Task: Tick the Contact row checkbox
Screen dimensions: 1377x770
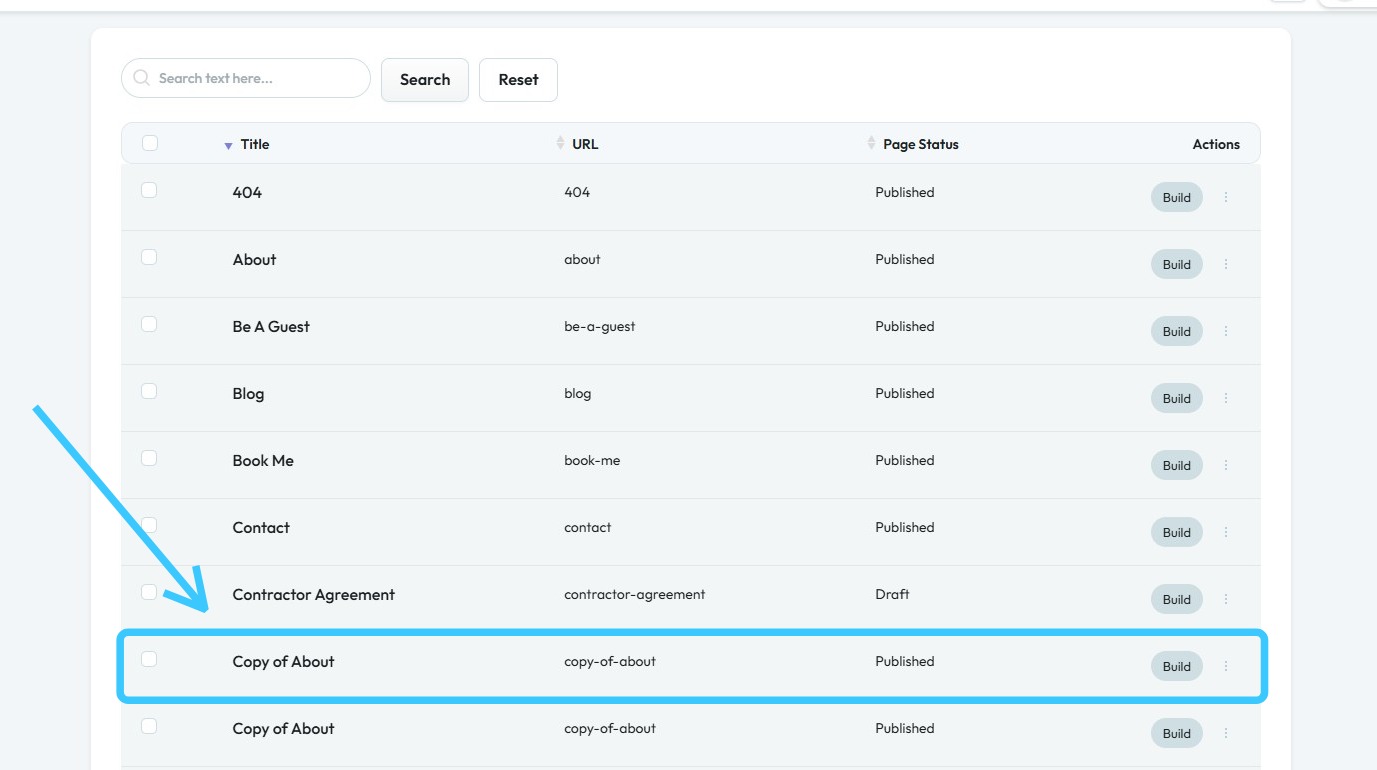Action: (x=149, y=525)
